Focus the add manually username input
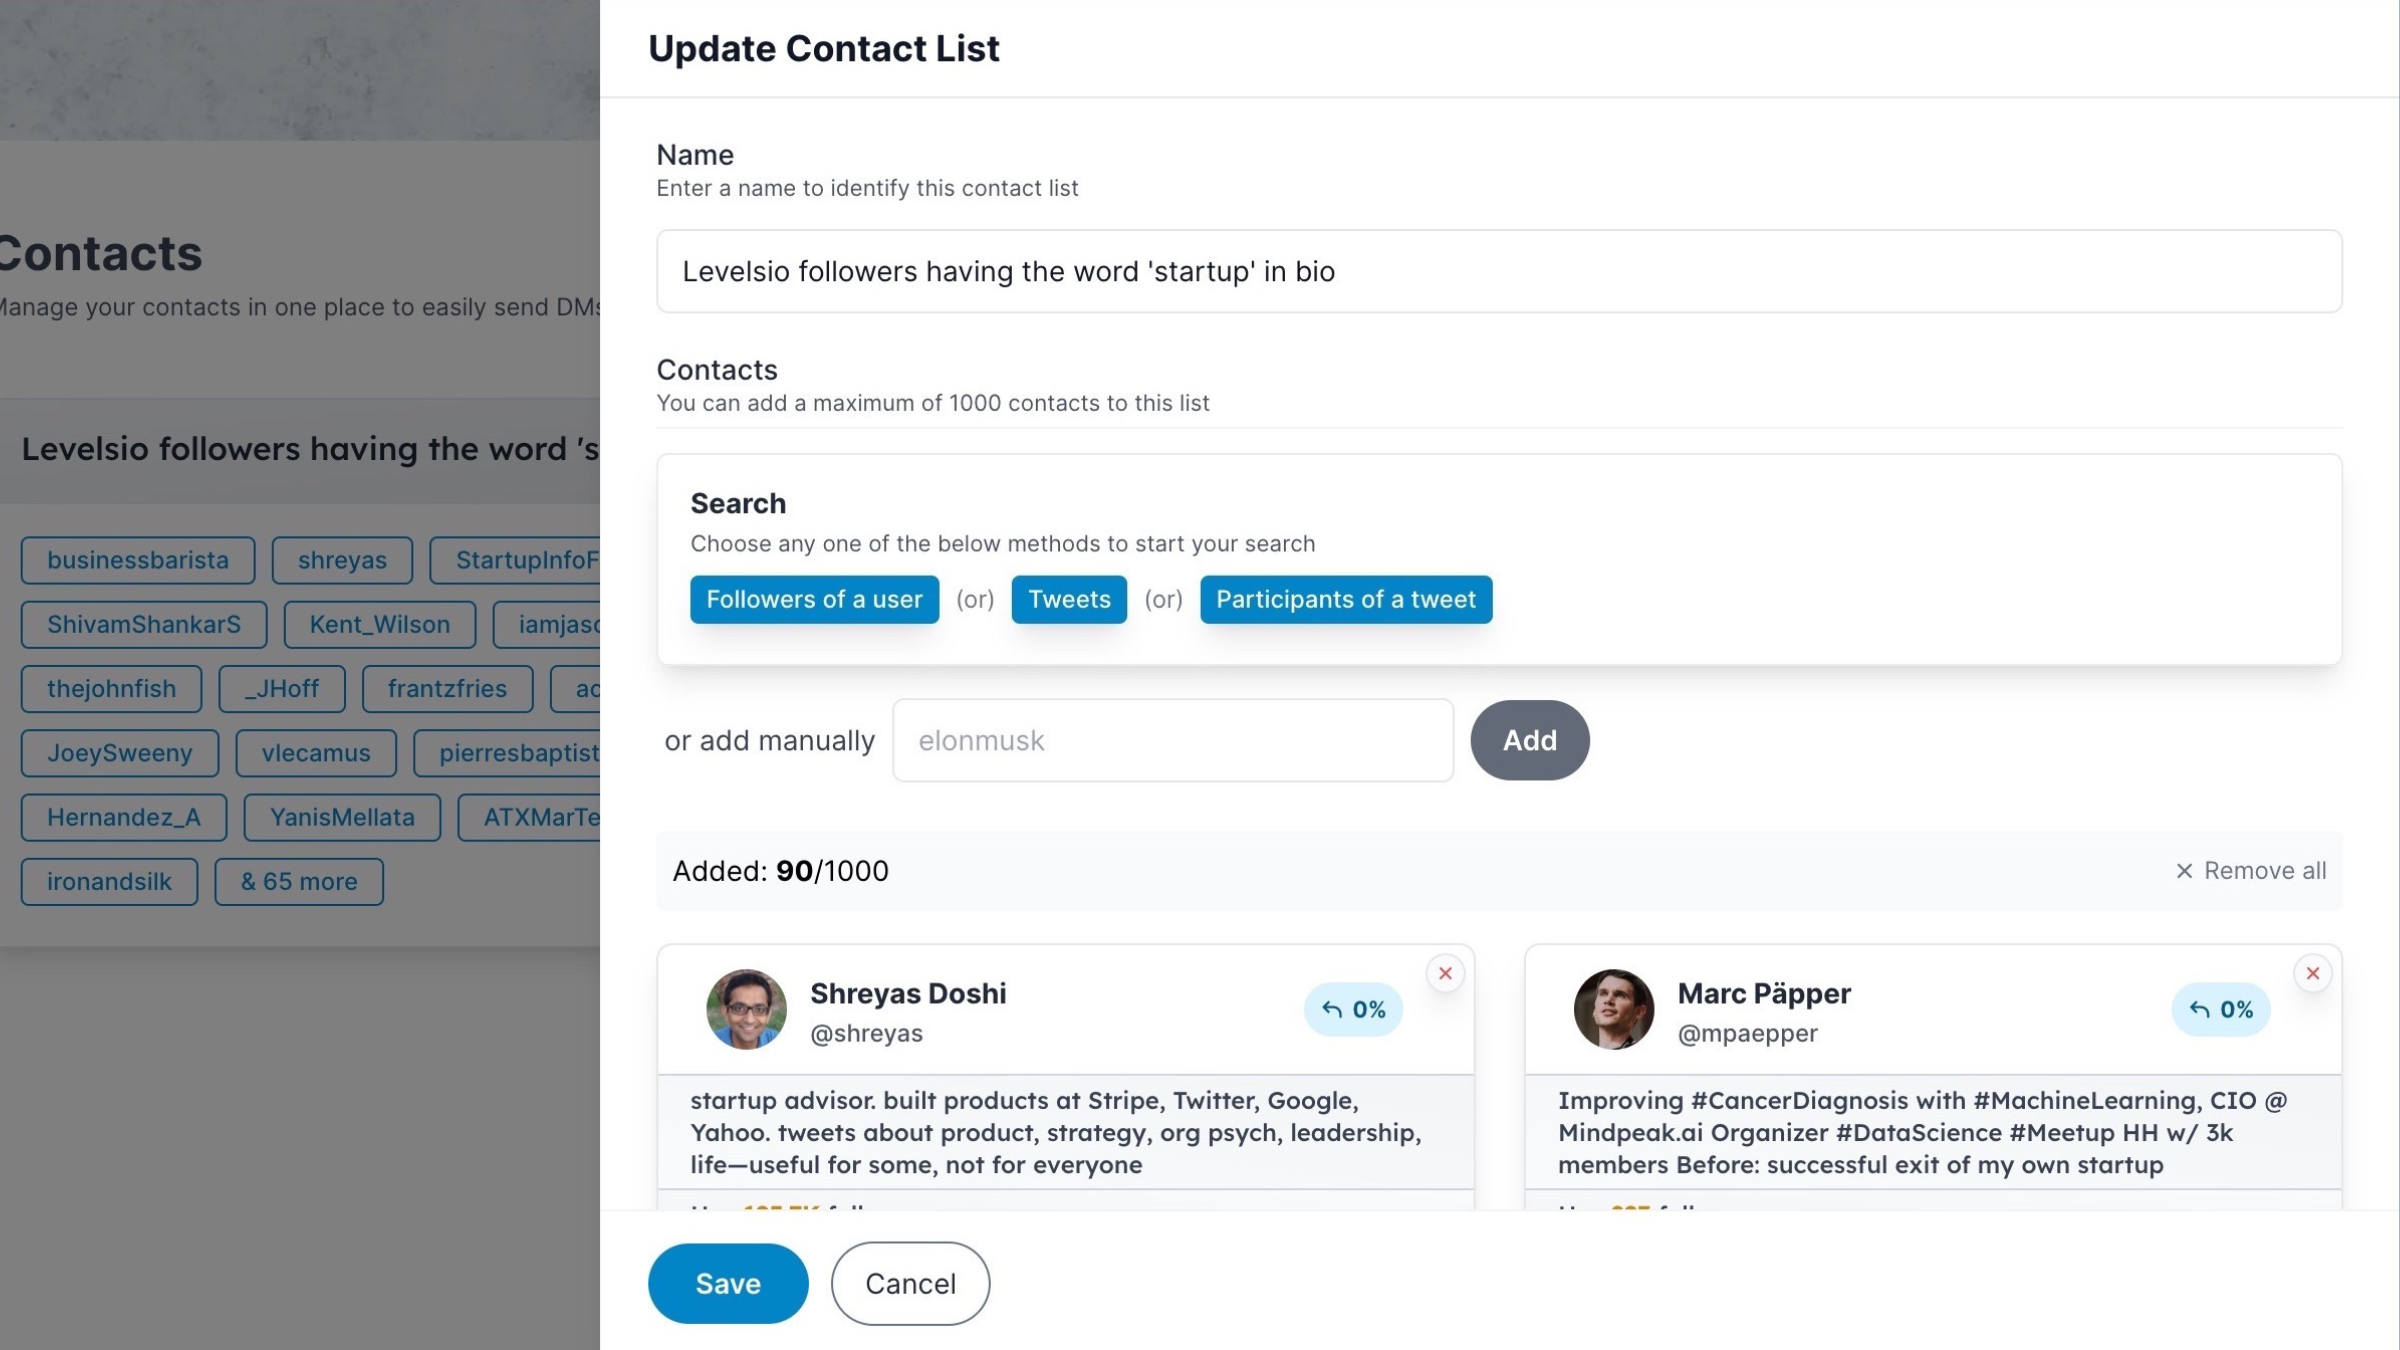 [x=1172, y=740]
